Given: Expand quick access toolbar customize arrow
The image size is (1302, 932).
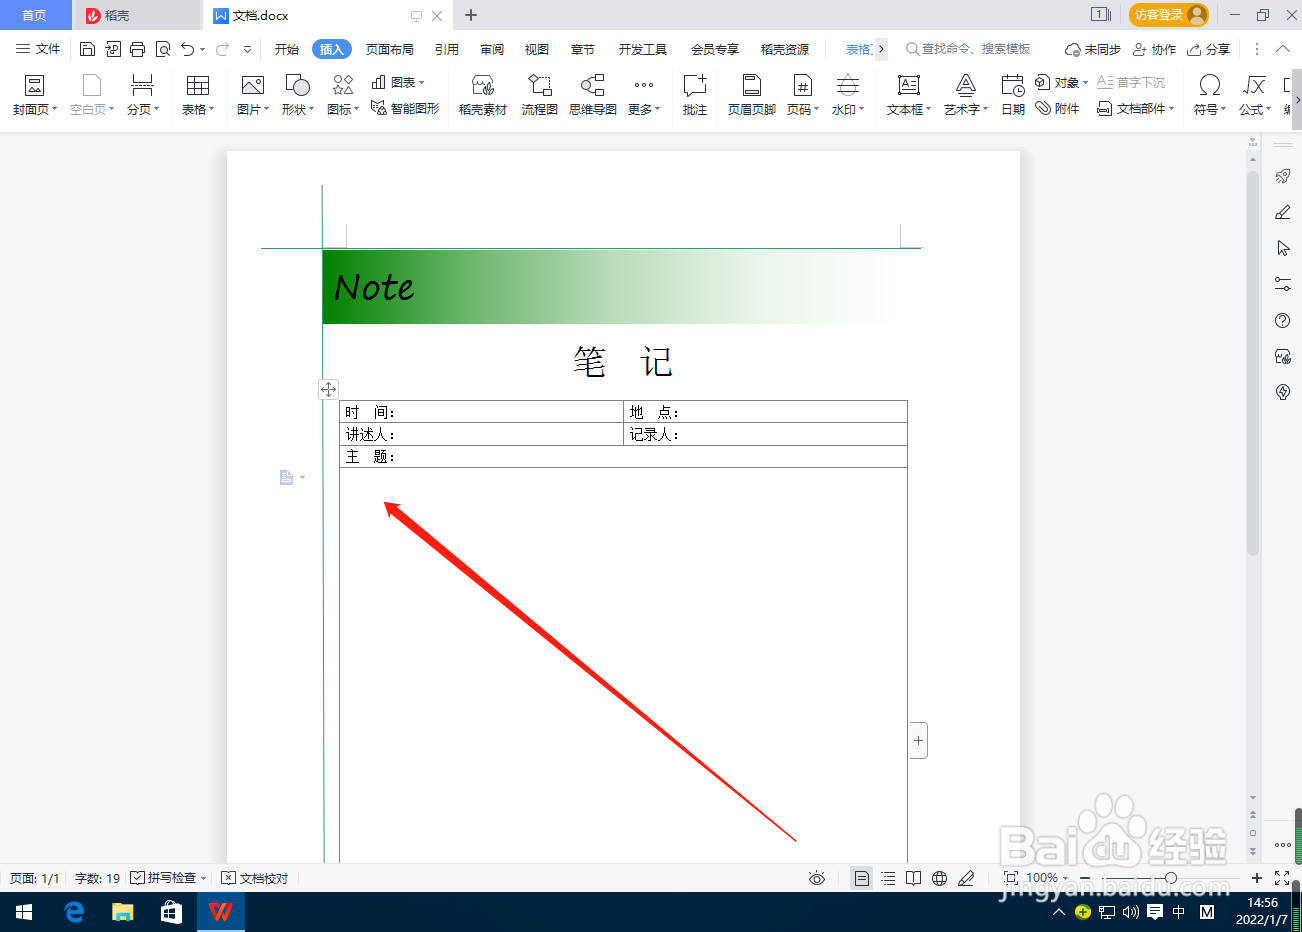Looking at the screenshot, I should (x=247, y=49).
